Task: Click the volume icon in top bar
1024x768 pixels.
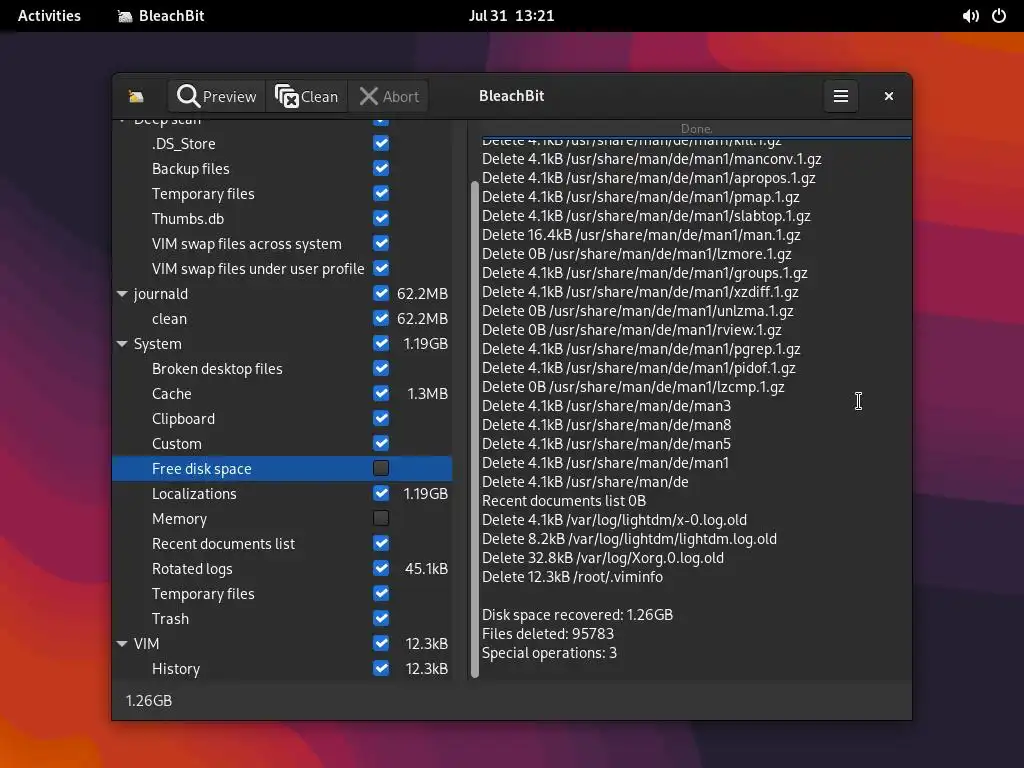Action: point(970,16)
